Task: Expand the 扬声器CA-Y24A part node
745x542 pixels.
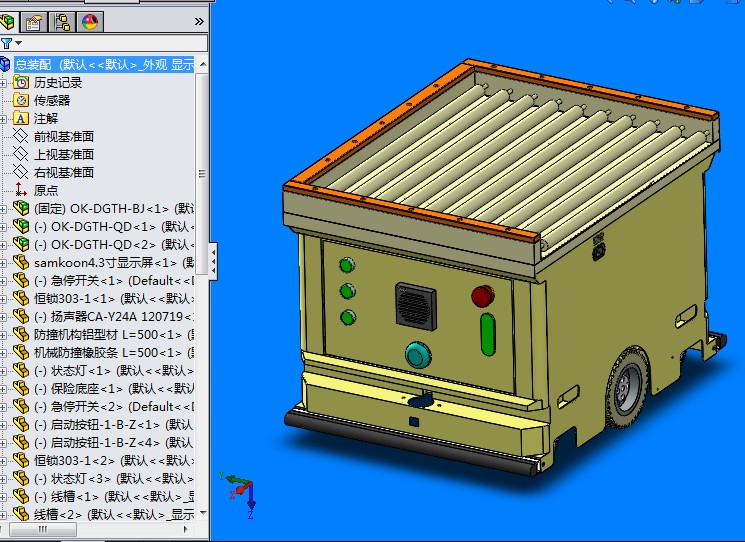Action: point(3,317)
